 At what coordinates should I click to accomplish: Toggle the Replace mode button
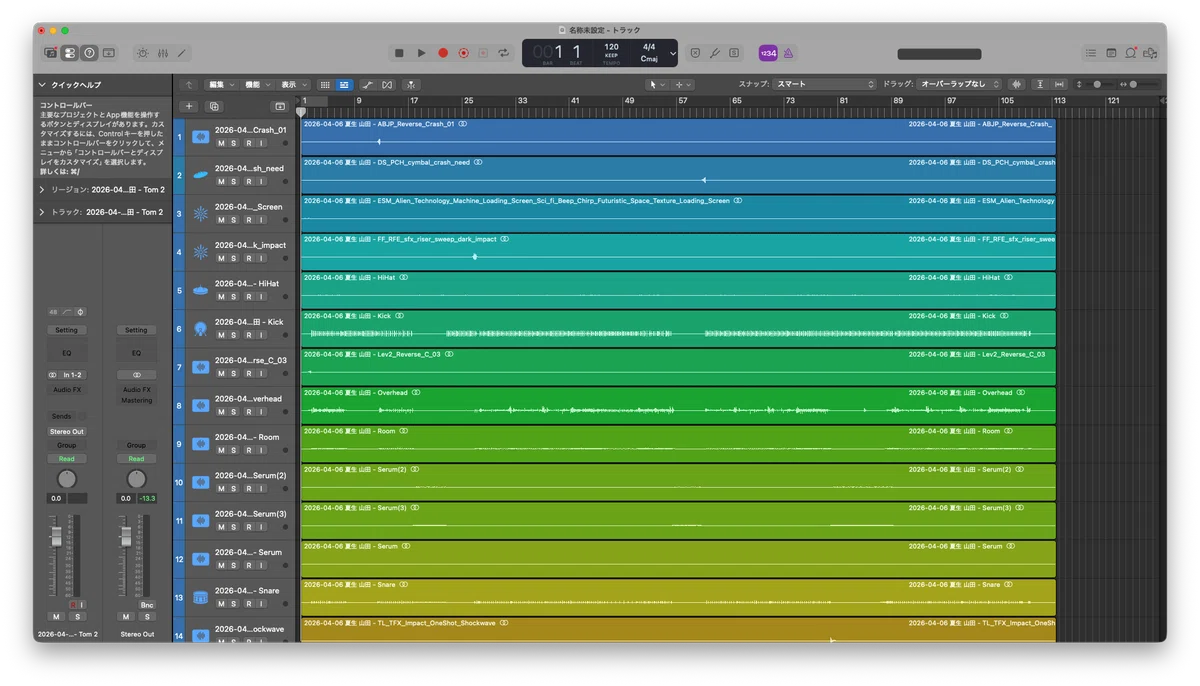coord(696,53)
